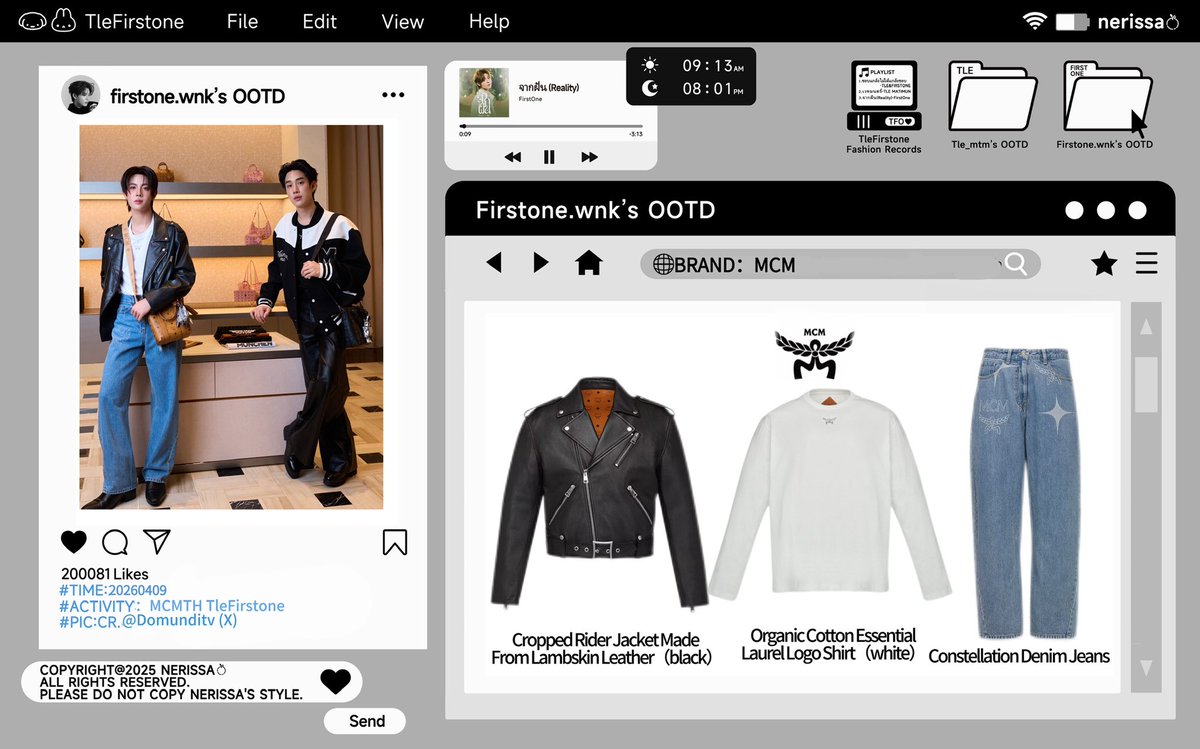The height and width of the screenshot is (749, 1200).
Task: Click scrollbar down arrow
Action: click(1146, 667)
